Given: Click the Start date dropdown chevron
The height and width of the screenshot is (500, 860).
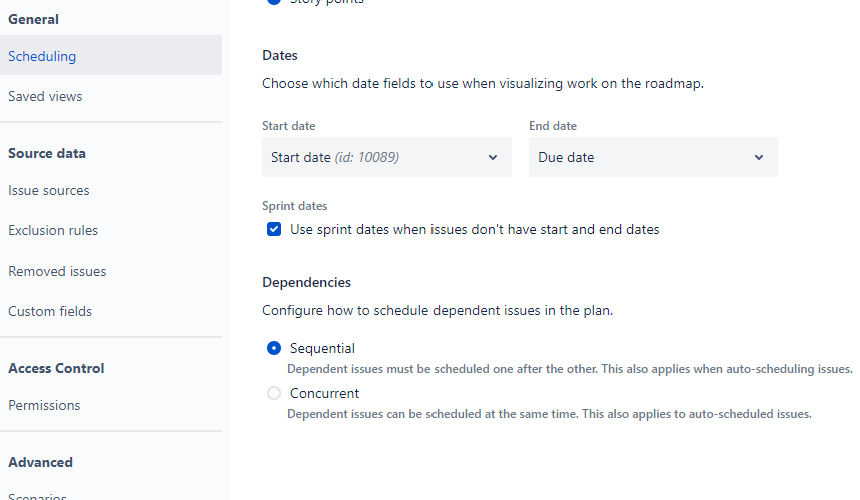Looking at the screenshot, I should tap(493, 157).
